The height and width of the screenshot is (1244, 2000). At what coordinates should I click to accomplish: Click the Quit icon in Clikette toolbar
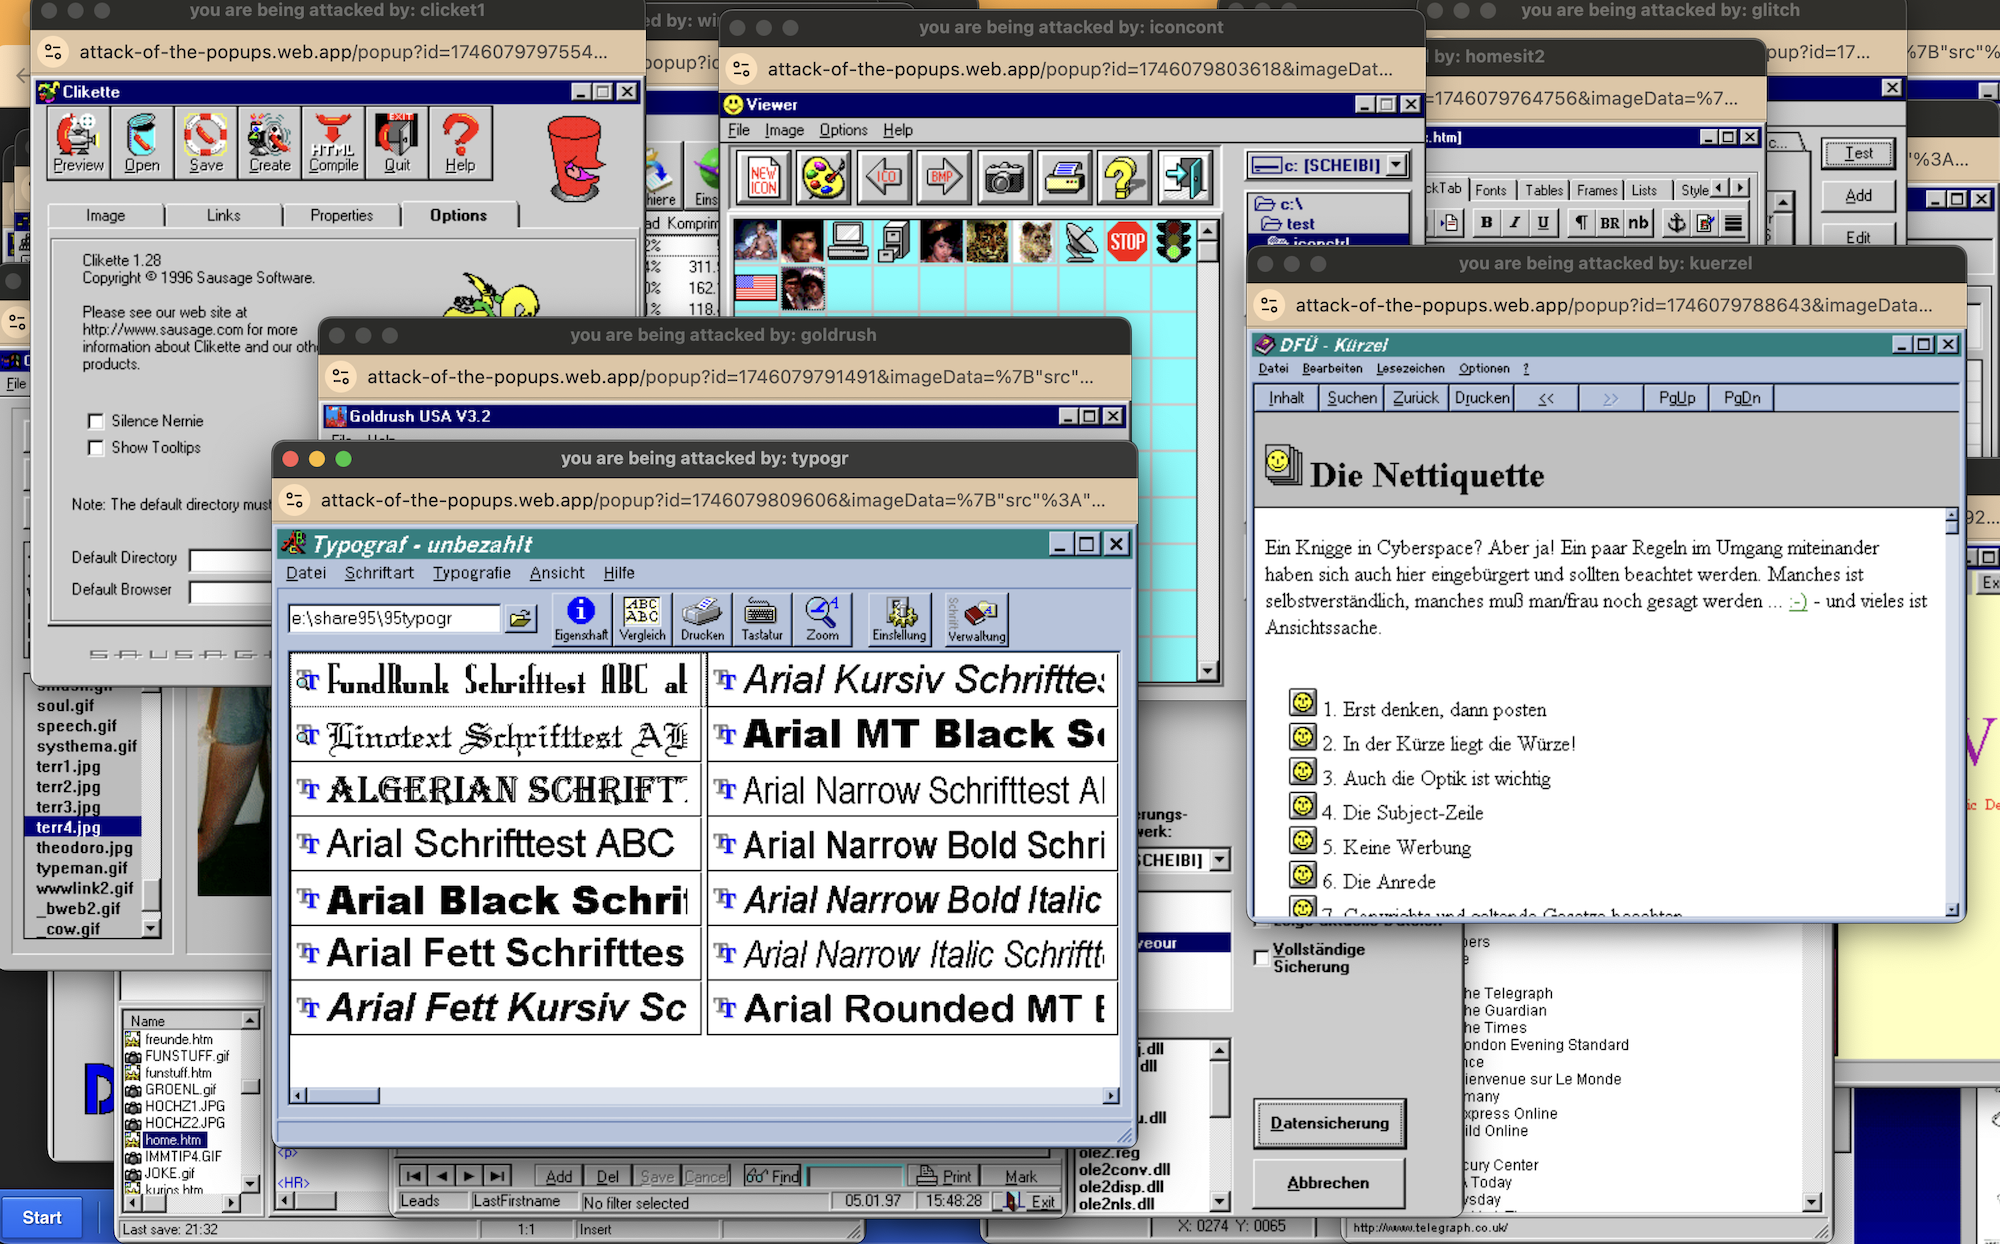(397, 143)
